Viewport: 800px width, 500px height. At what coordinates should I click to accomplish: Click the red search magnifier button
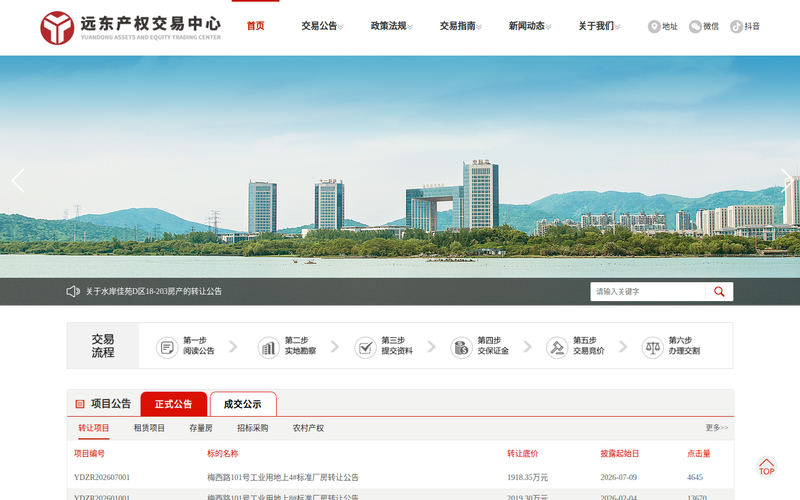pyautogui.click(x=719, y=292)
